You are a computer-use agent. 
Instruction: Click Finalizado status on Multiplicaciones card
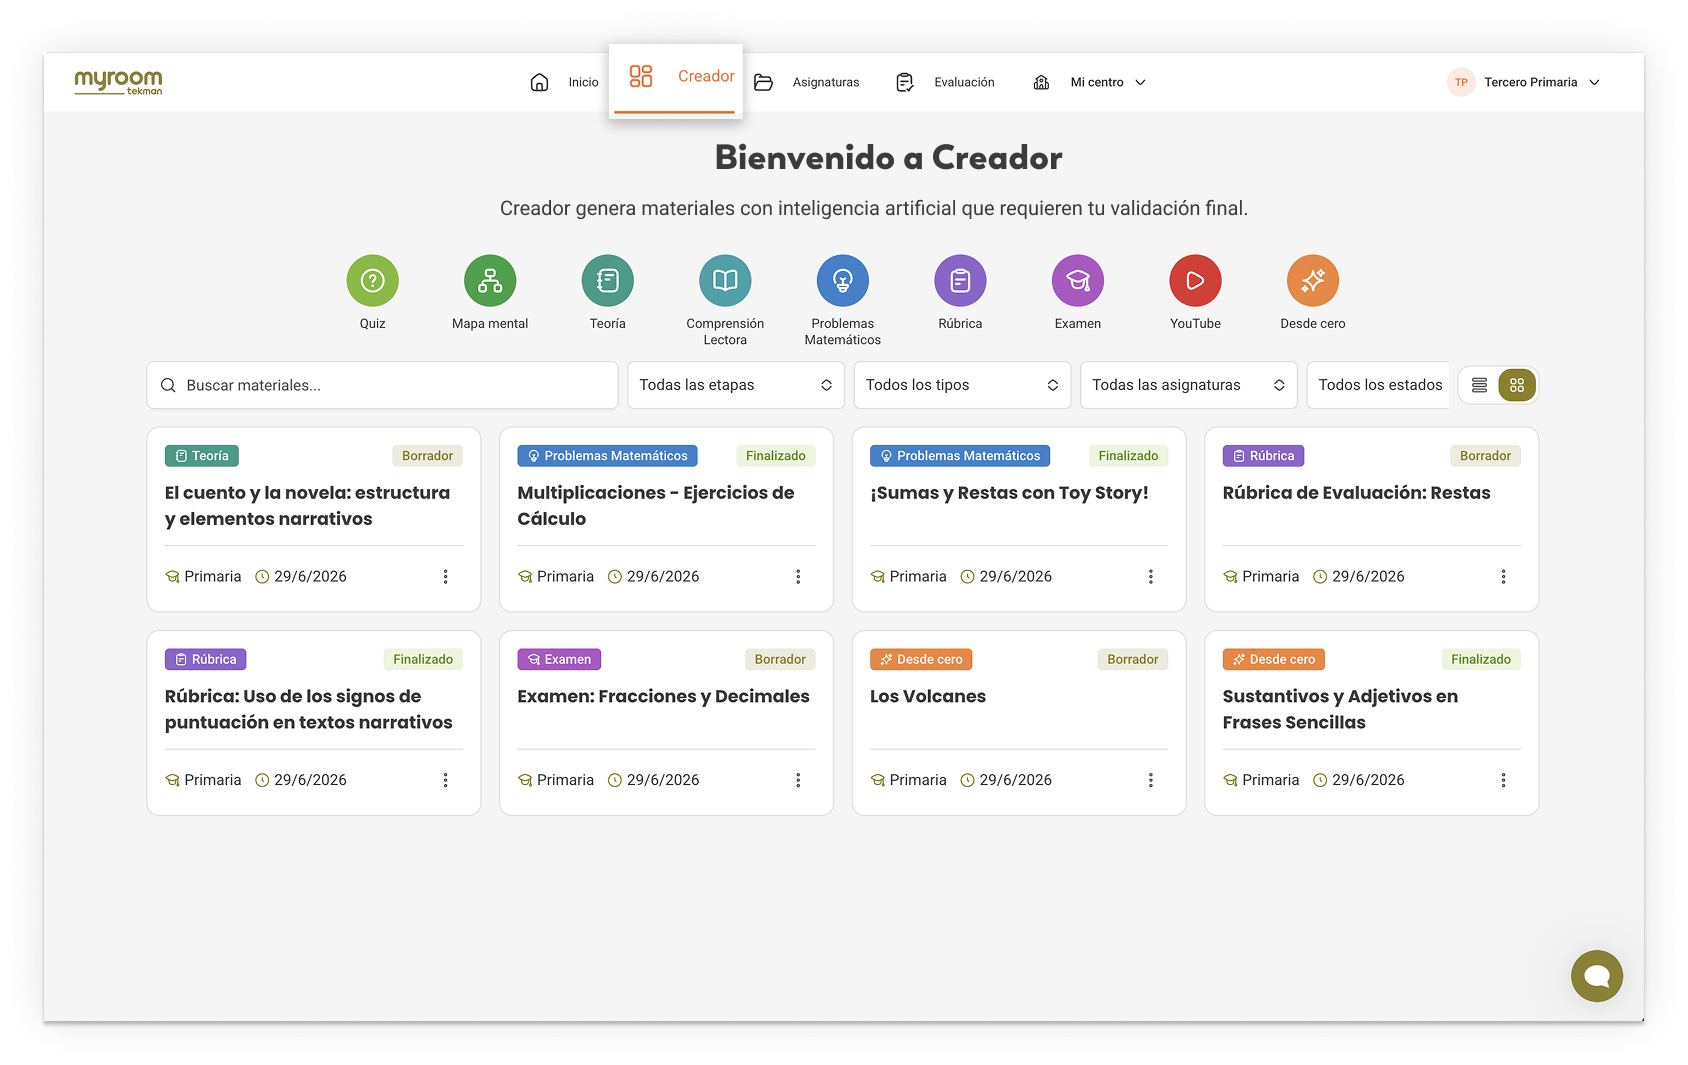[775, 456]
